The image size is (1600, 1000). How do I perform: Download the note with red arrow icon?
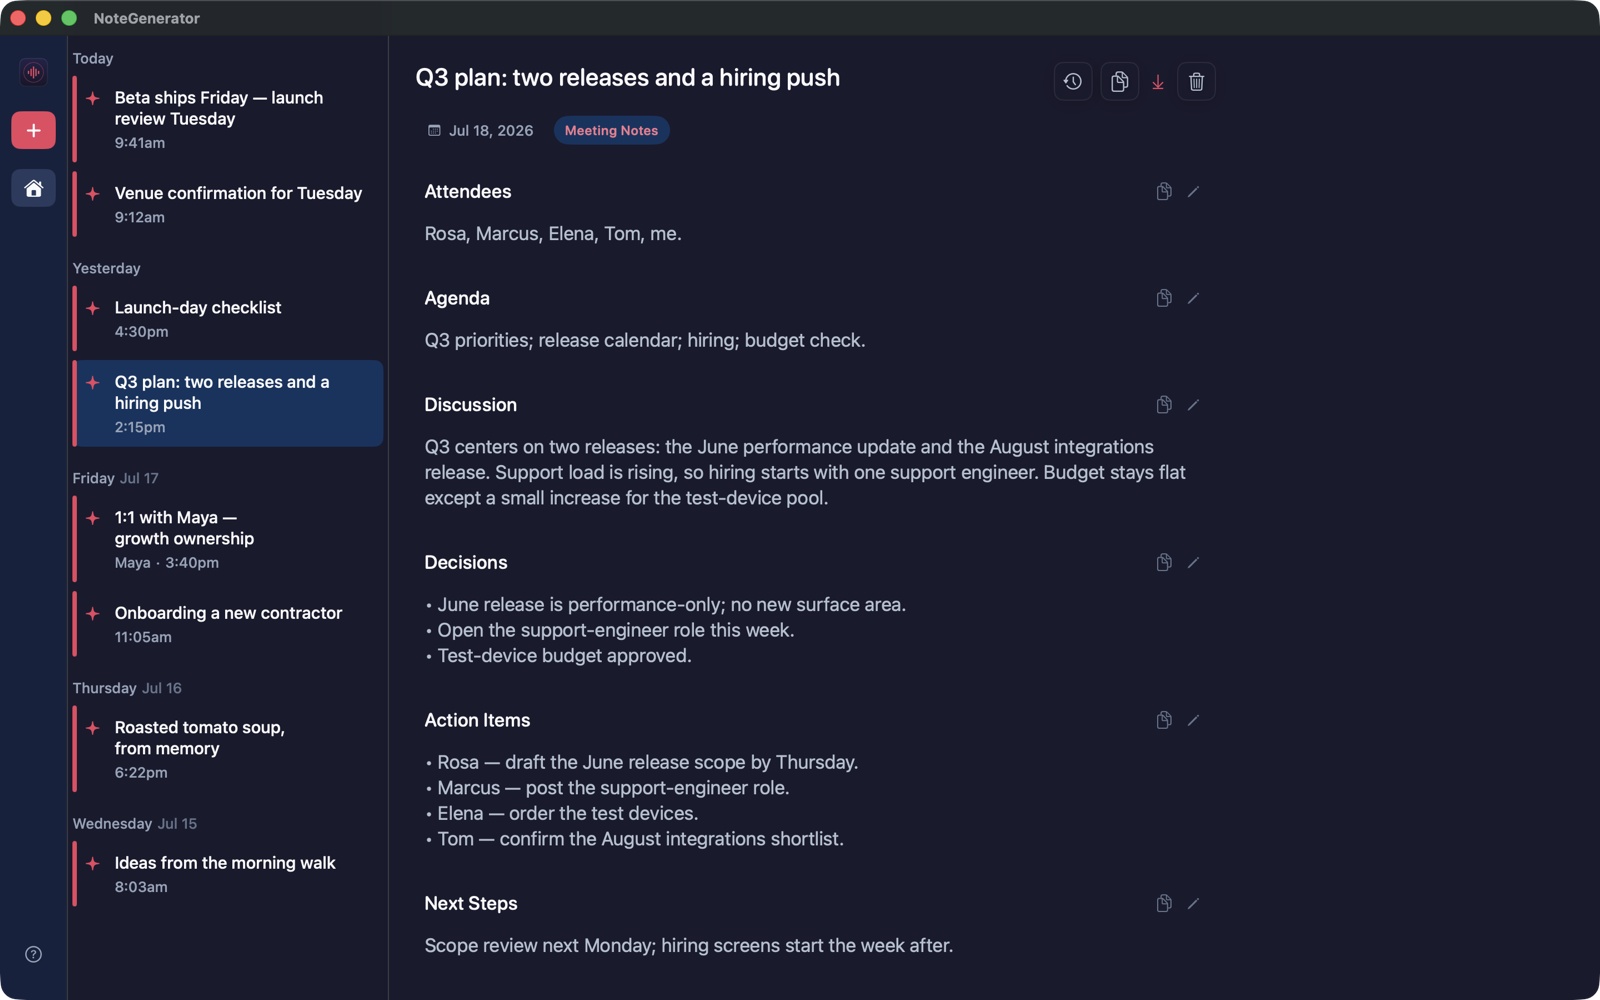tap(1158, 82)
